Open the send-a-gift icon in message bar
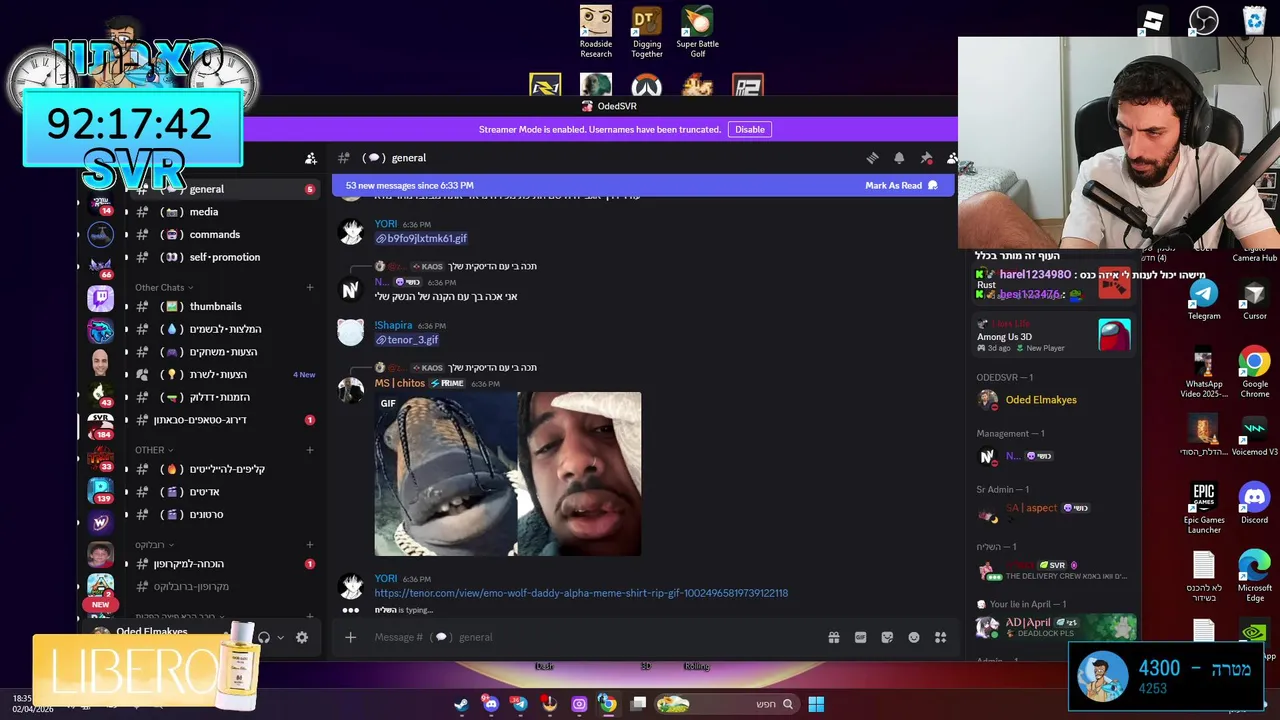 tap(834, 637)
